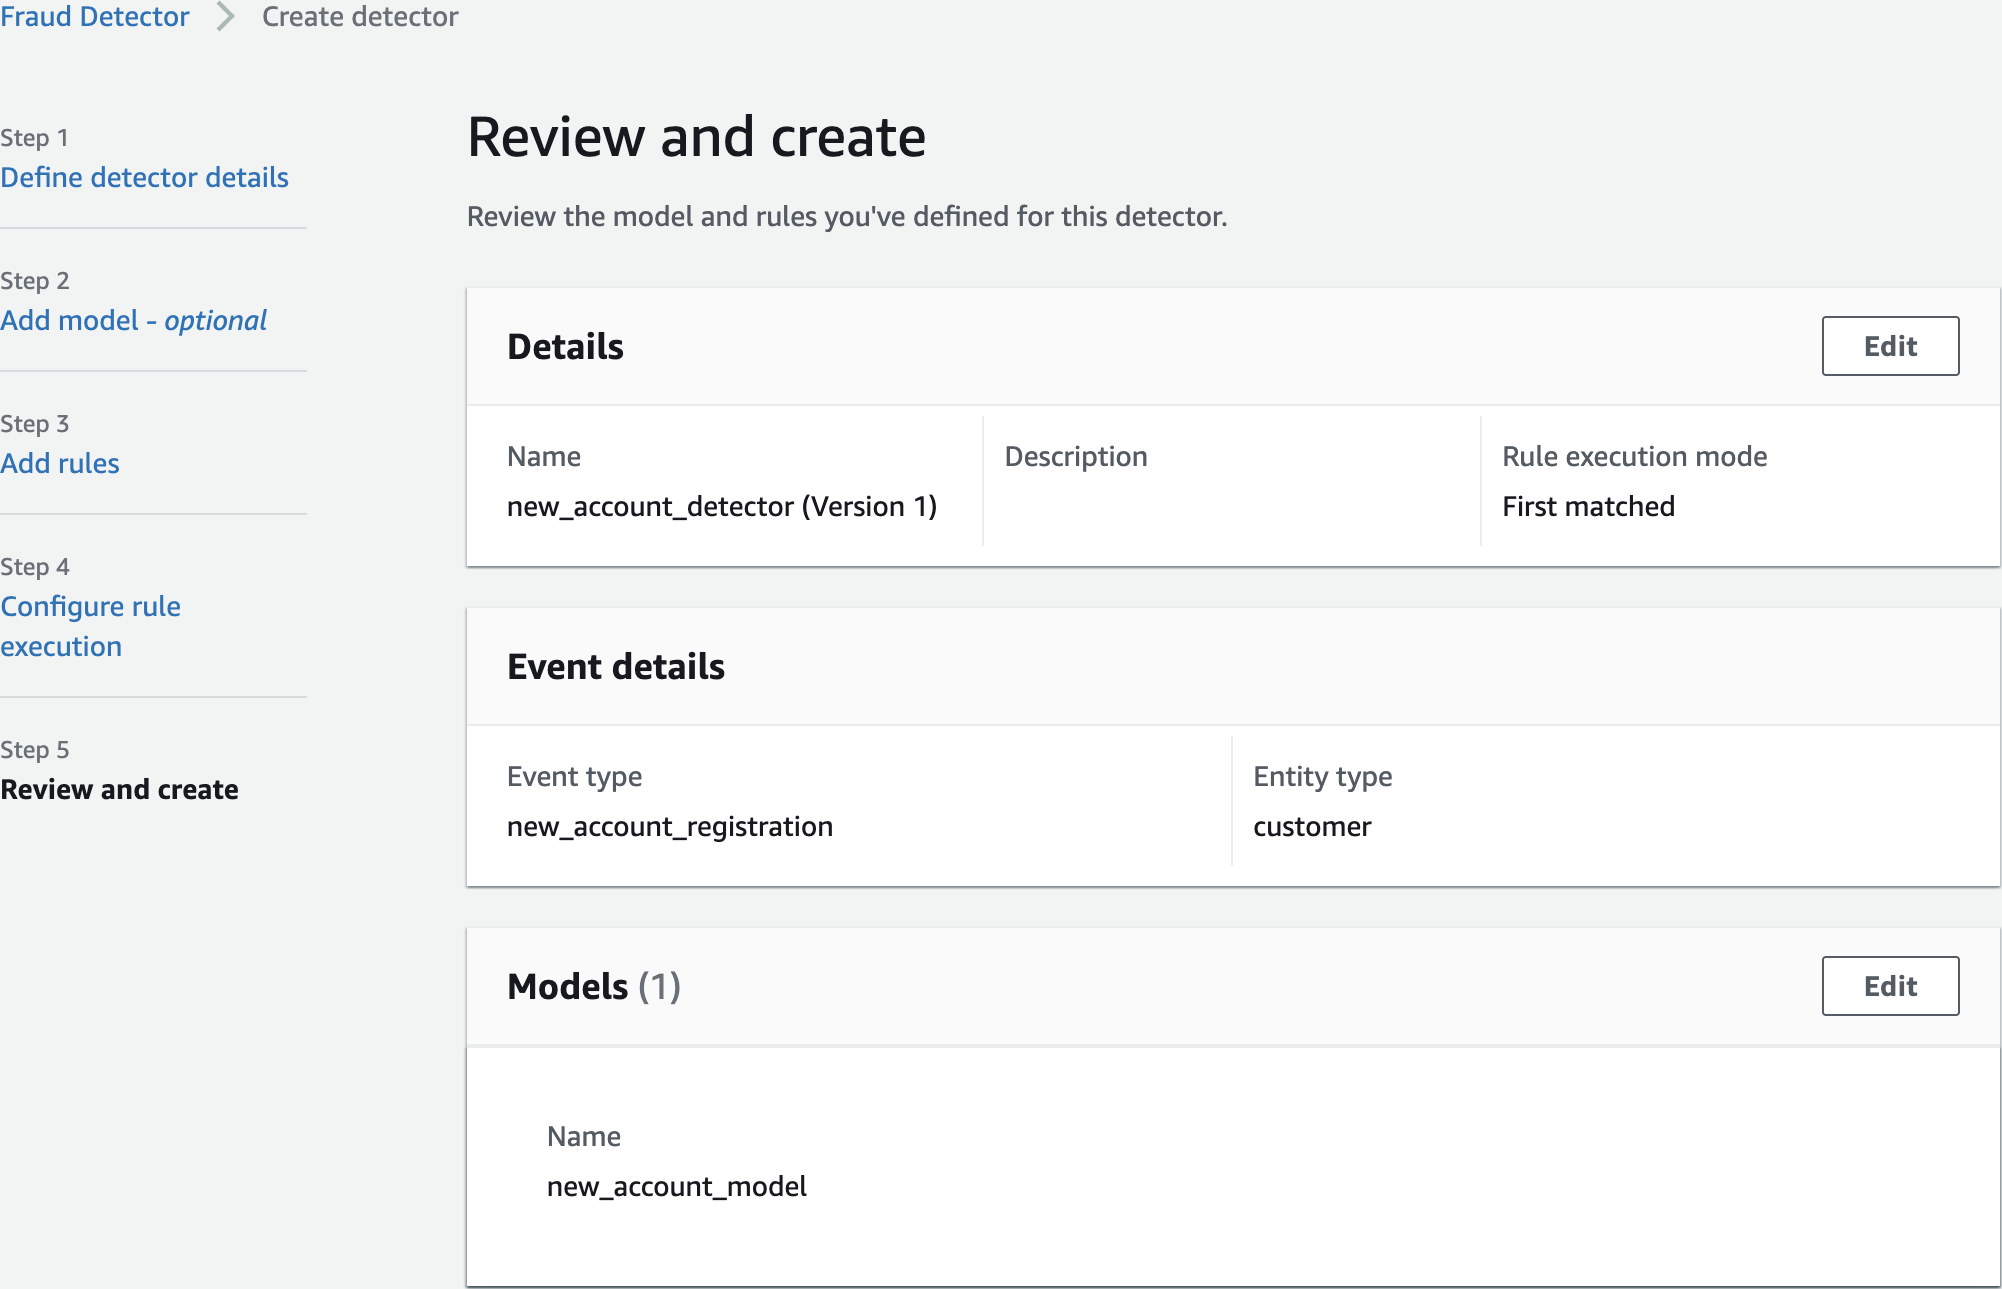2002x1289 pixels.
Task: Click the Event details section header
Action: 616,666
